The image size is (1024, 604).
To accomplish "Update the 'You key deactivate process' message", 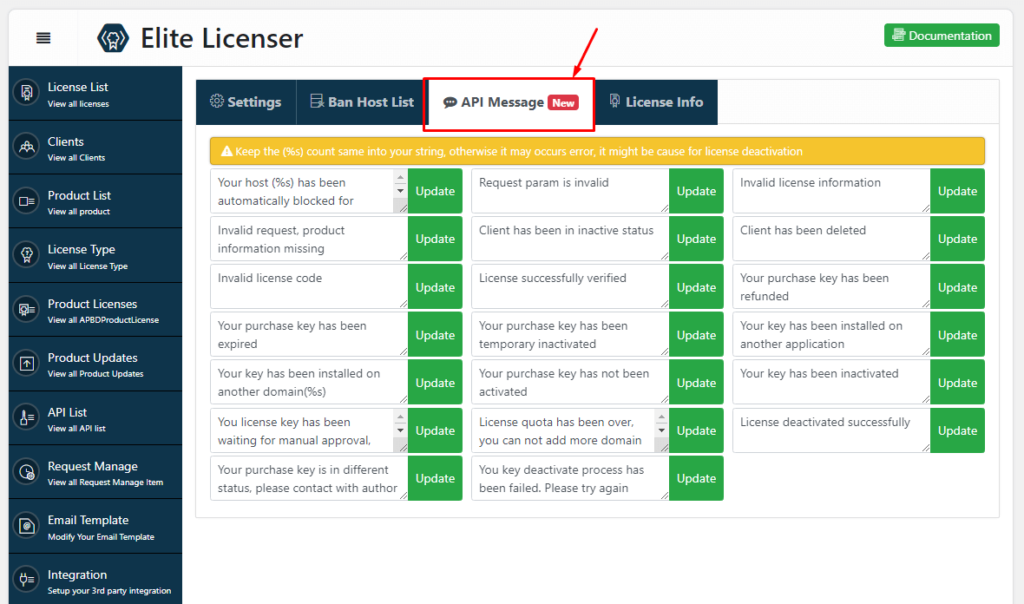I will click(x=696, y=479).
